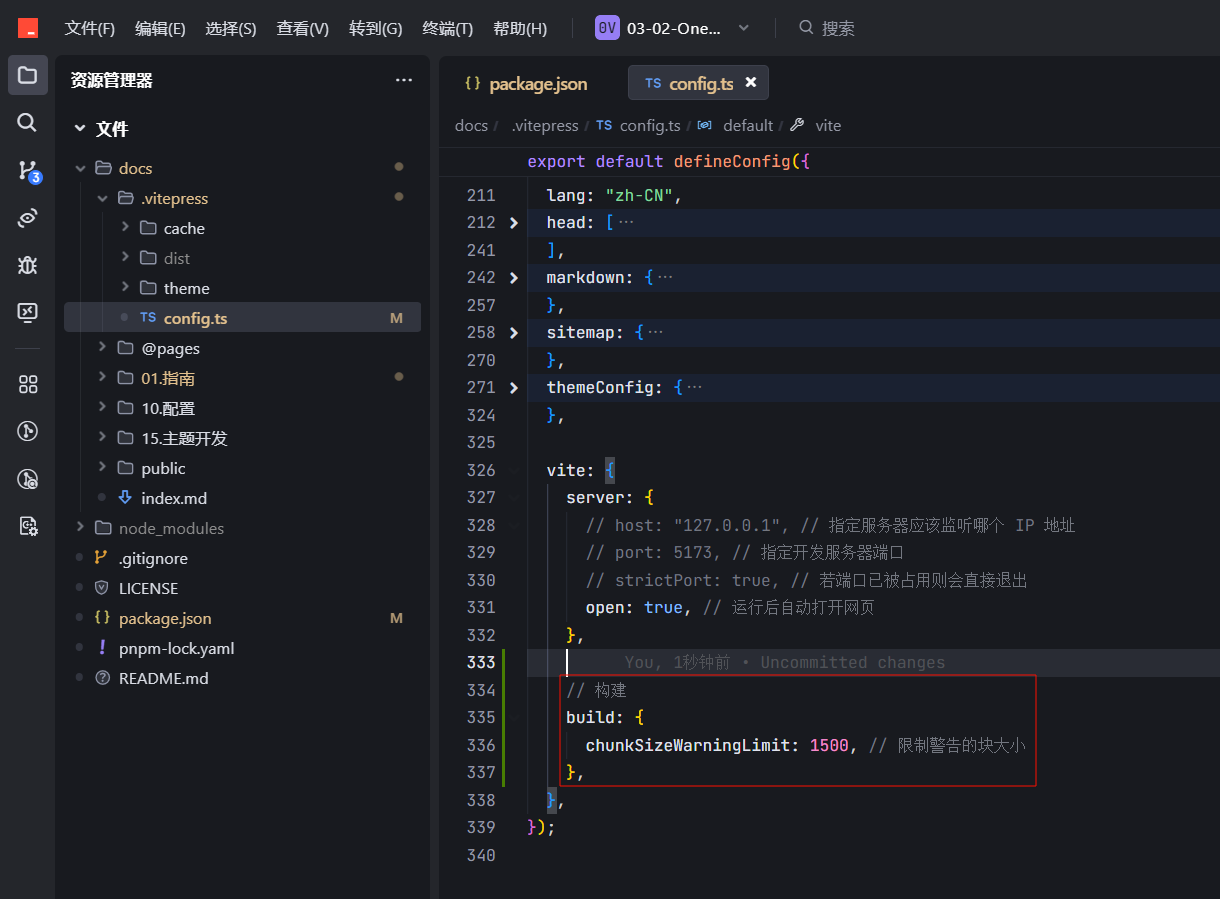This screenshot has height=899, width=1220.
Task: Click the docs breadcrumb segment
Action: click(x=471, y=125)
